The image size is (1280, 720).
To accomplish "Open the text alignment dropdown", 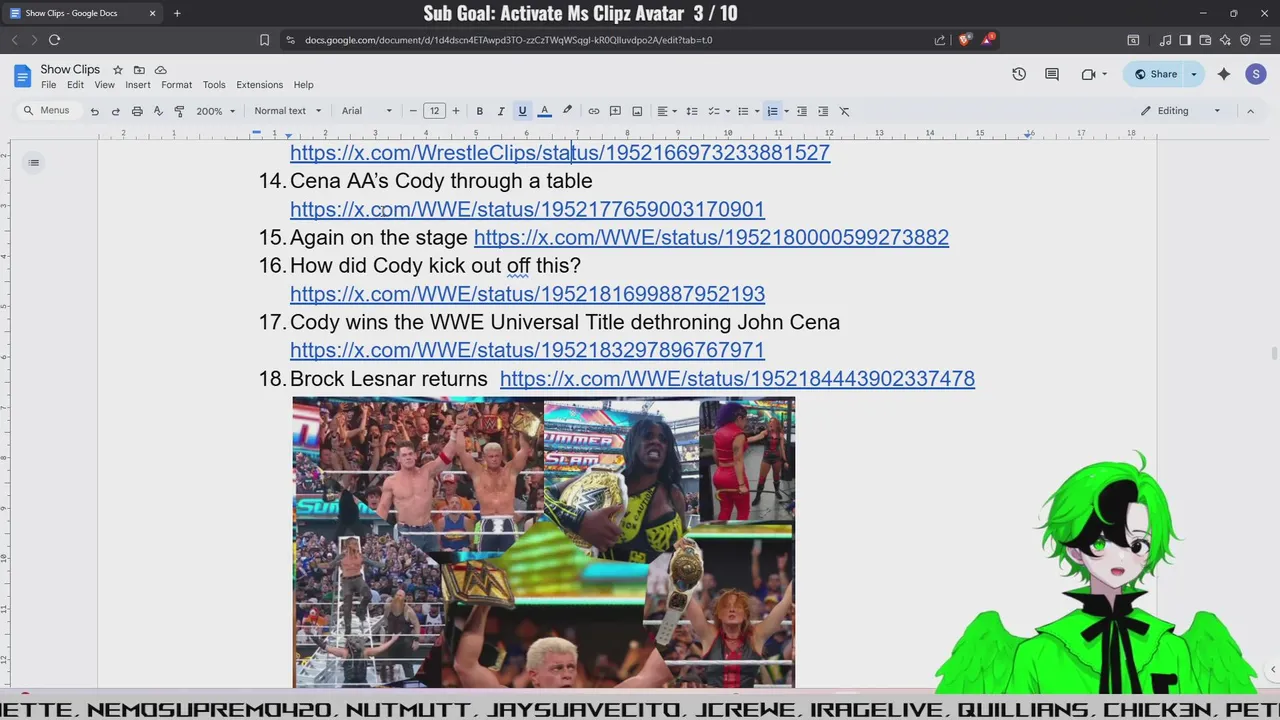I will (666, 111).
